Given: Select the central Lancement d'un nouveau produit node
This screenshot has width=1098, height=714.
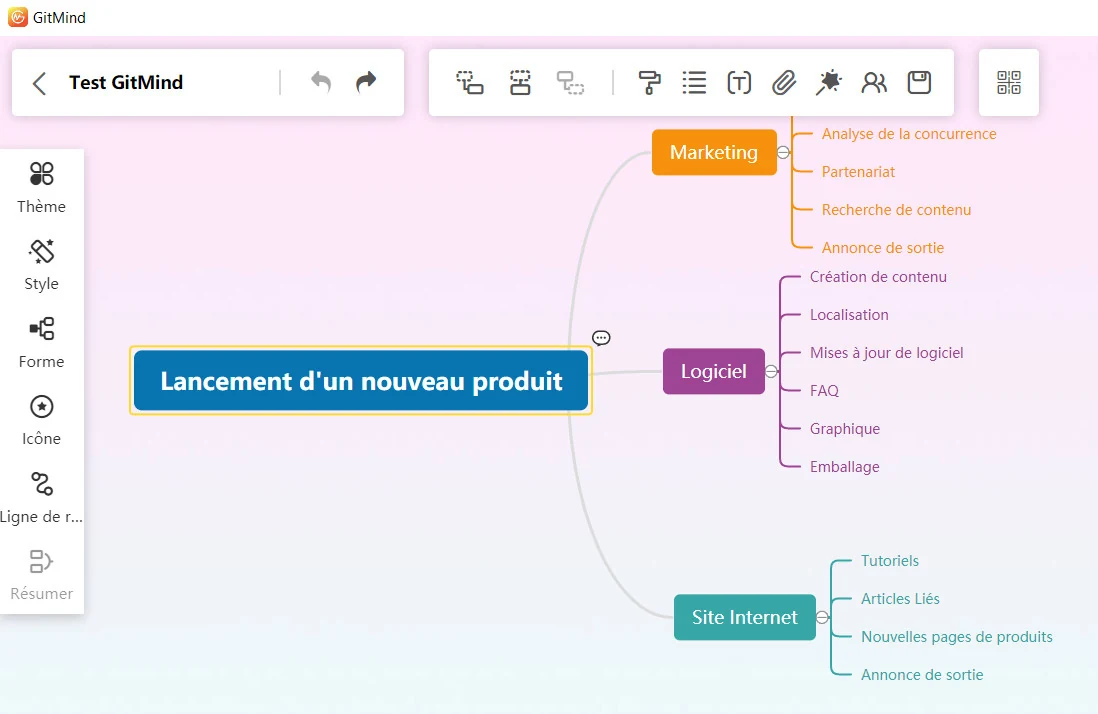Looking at the screenshot, I should [361, 381].
